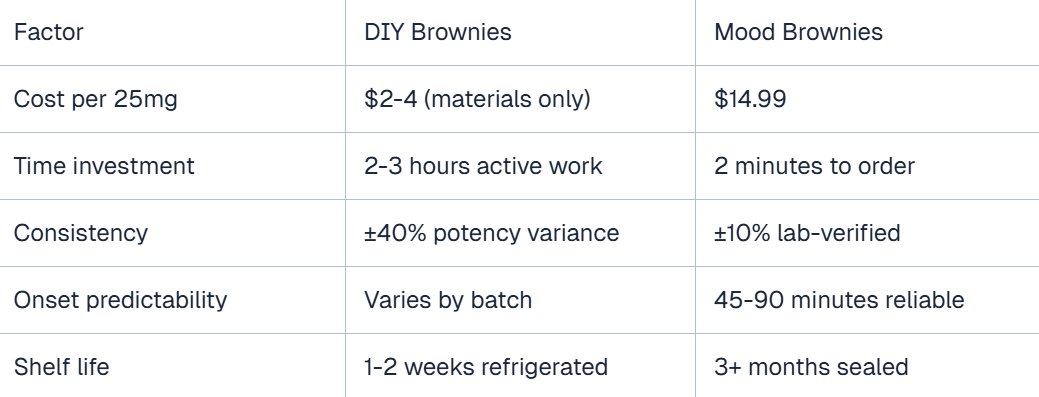
Task: Click the Factor column header
Action: (48, 32)
